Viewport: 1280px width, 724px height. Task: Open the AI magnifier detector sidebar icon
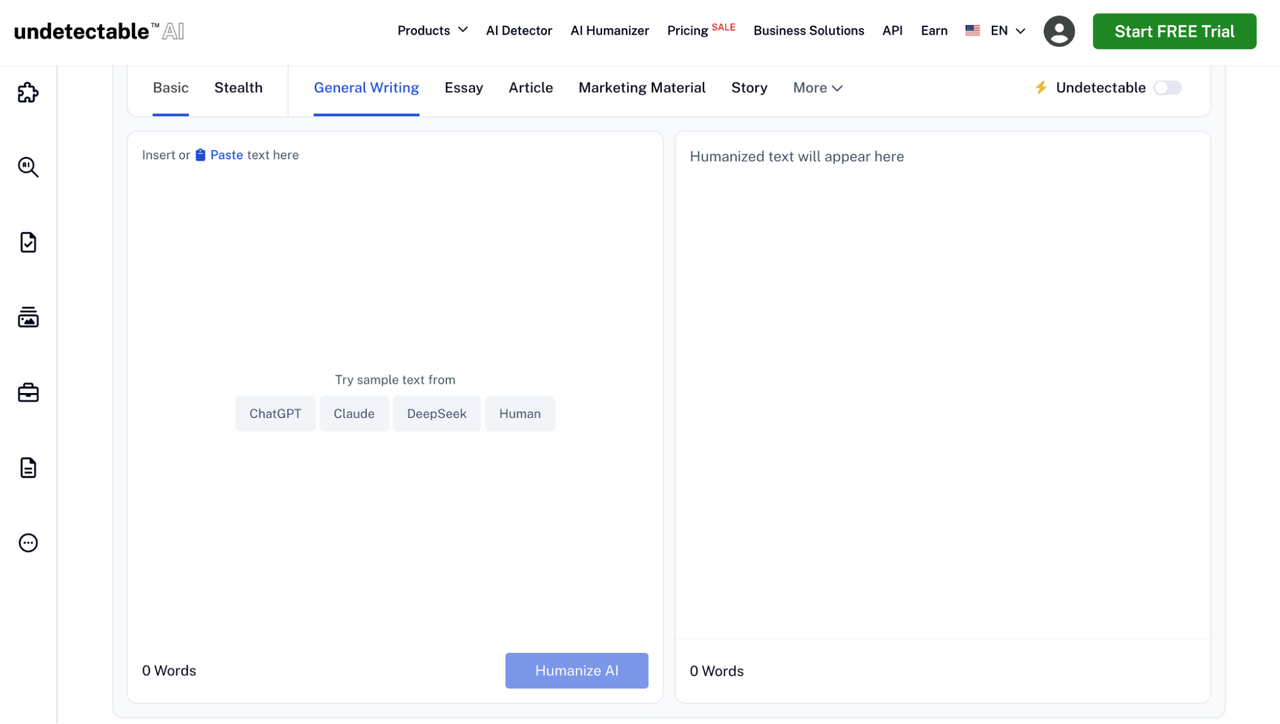click(28, 167)
